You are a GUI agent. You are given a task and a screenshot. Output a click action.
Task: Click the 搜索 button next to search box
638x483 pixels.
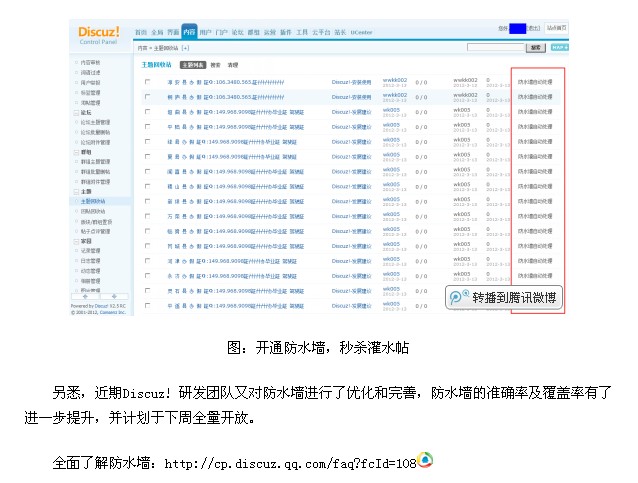click(536, 48)
